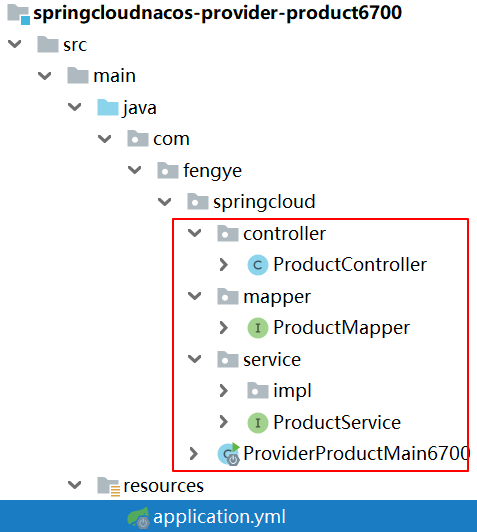This screenshot has width=477, height=532.
Task: Click the blue java source folder icon
Action: [x=108, y=108]
